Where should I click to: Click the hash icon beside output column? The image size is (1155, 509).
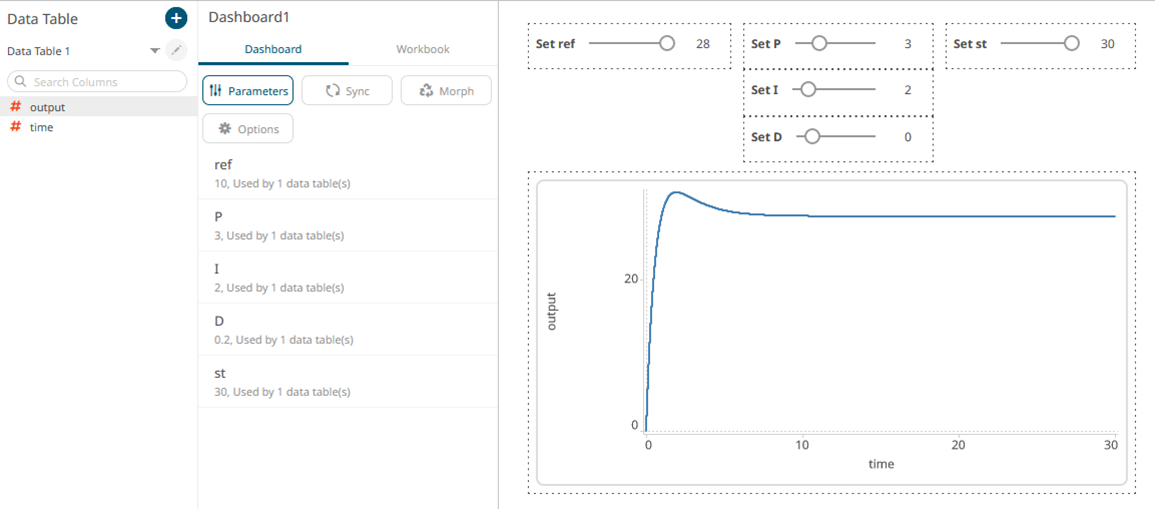click(x=15, y=107)
